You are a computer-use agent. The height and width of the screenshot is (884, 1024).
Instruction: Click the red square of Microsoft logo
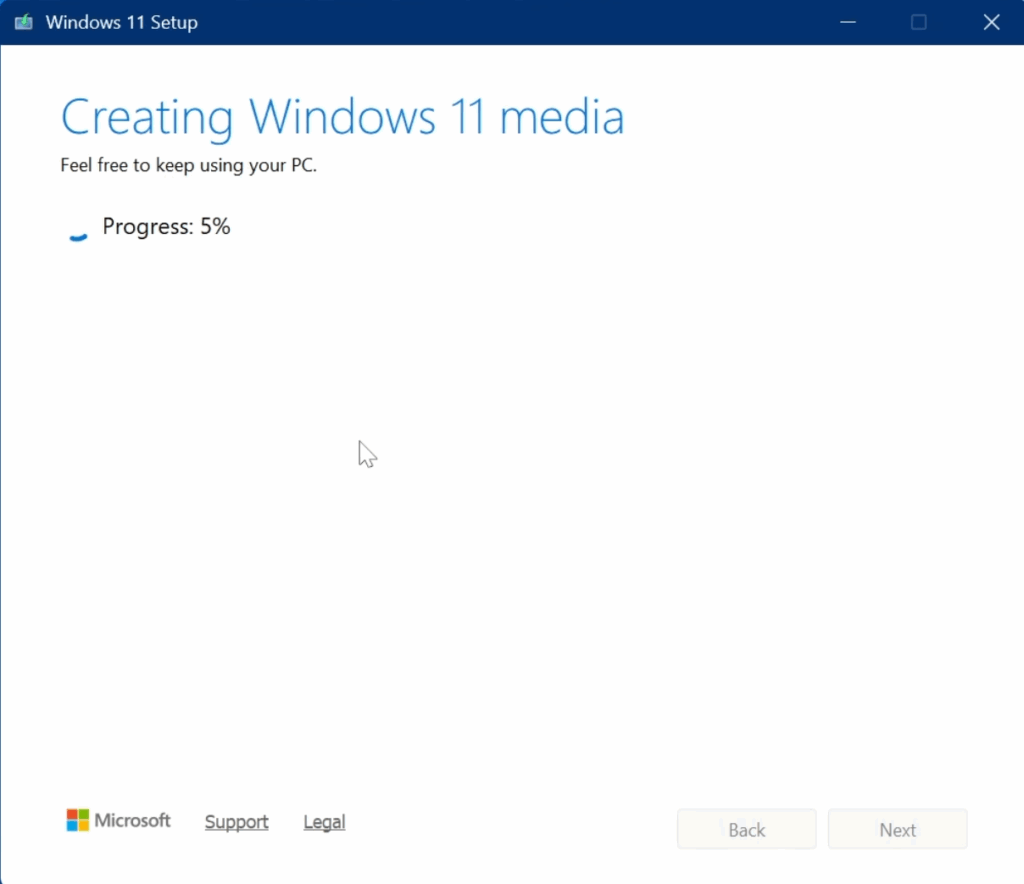coord(72,815)
